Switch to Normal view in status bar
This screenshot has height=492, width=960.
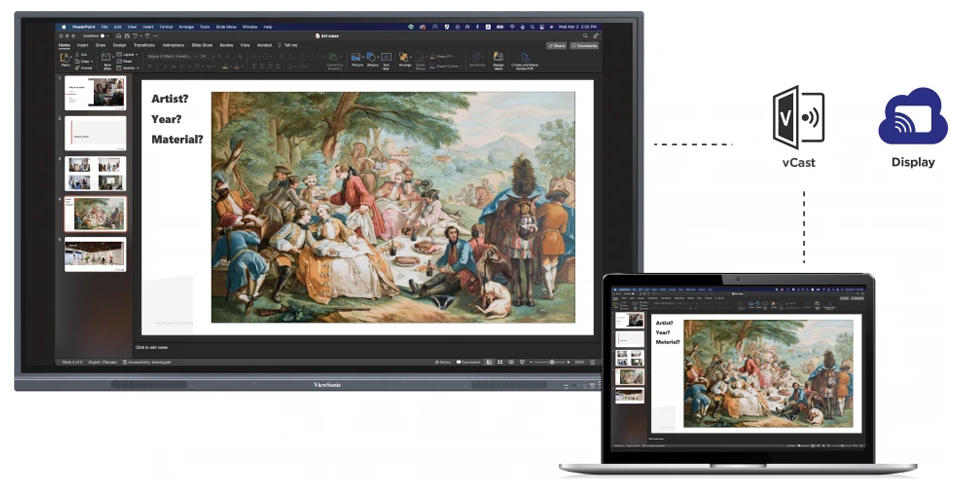tap(489, 362)
